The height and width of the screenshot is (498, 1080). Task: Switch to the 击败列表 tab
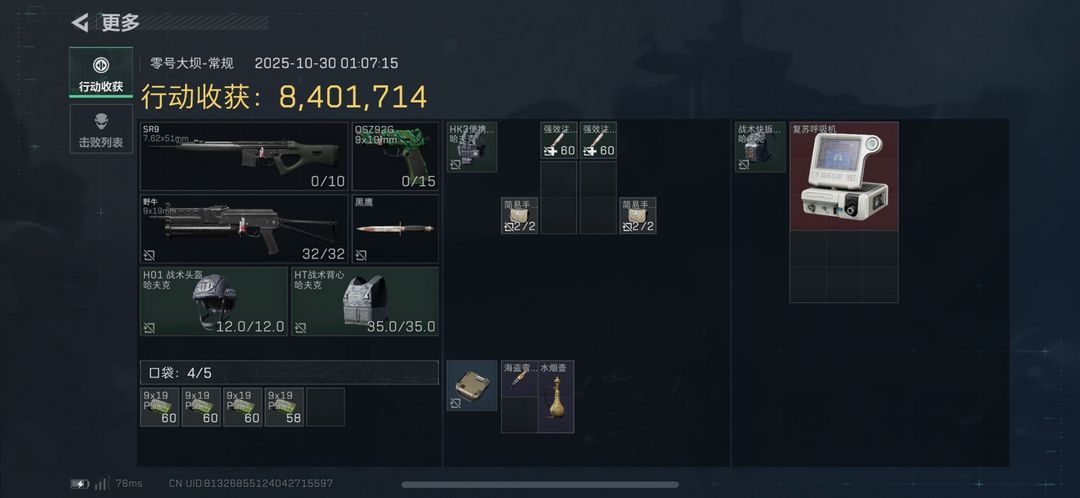tap(101, 129)
